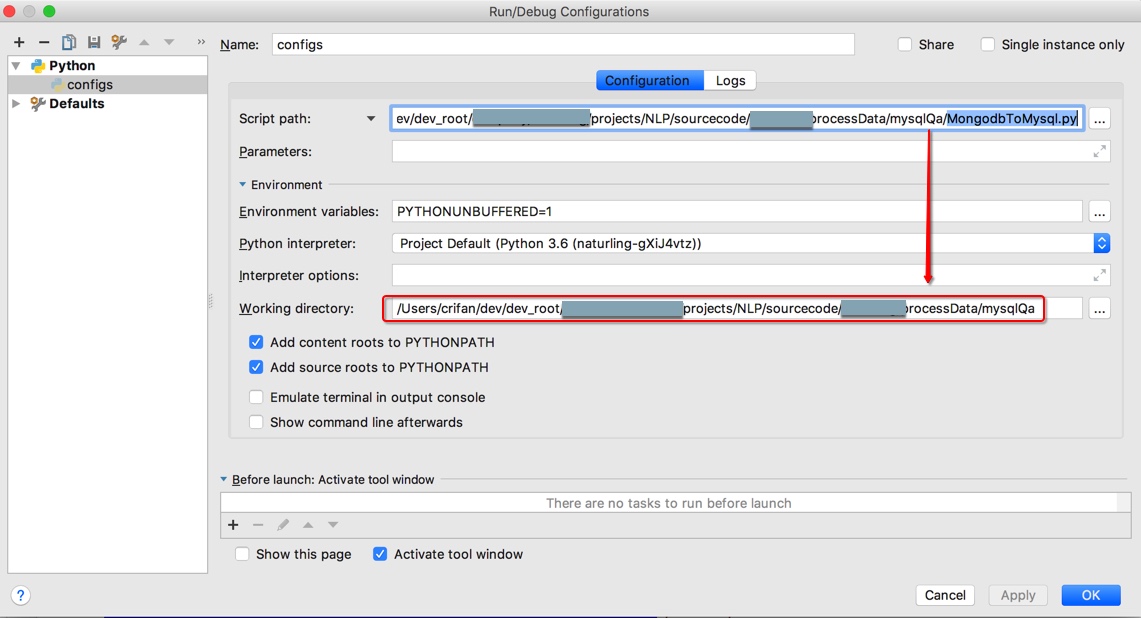Open help with question mark button

[20, 595]
